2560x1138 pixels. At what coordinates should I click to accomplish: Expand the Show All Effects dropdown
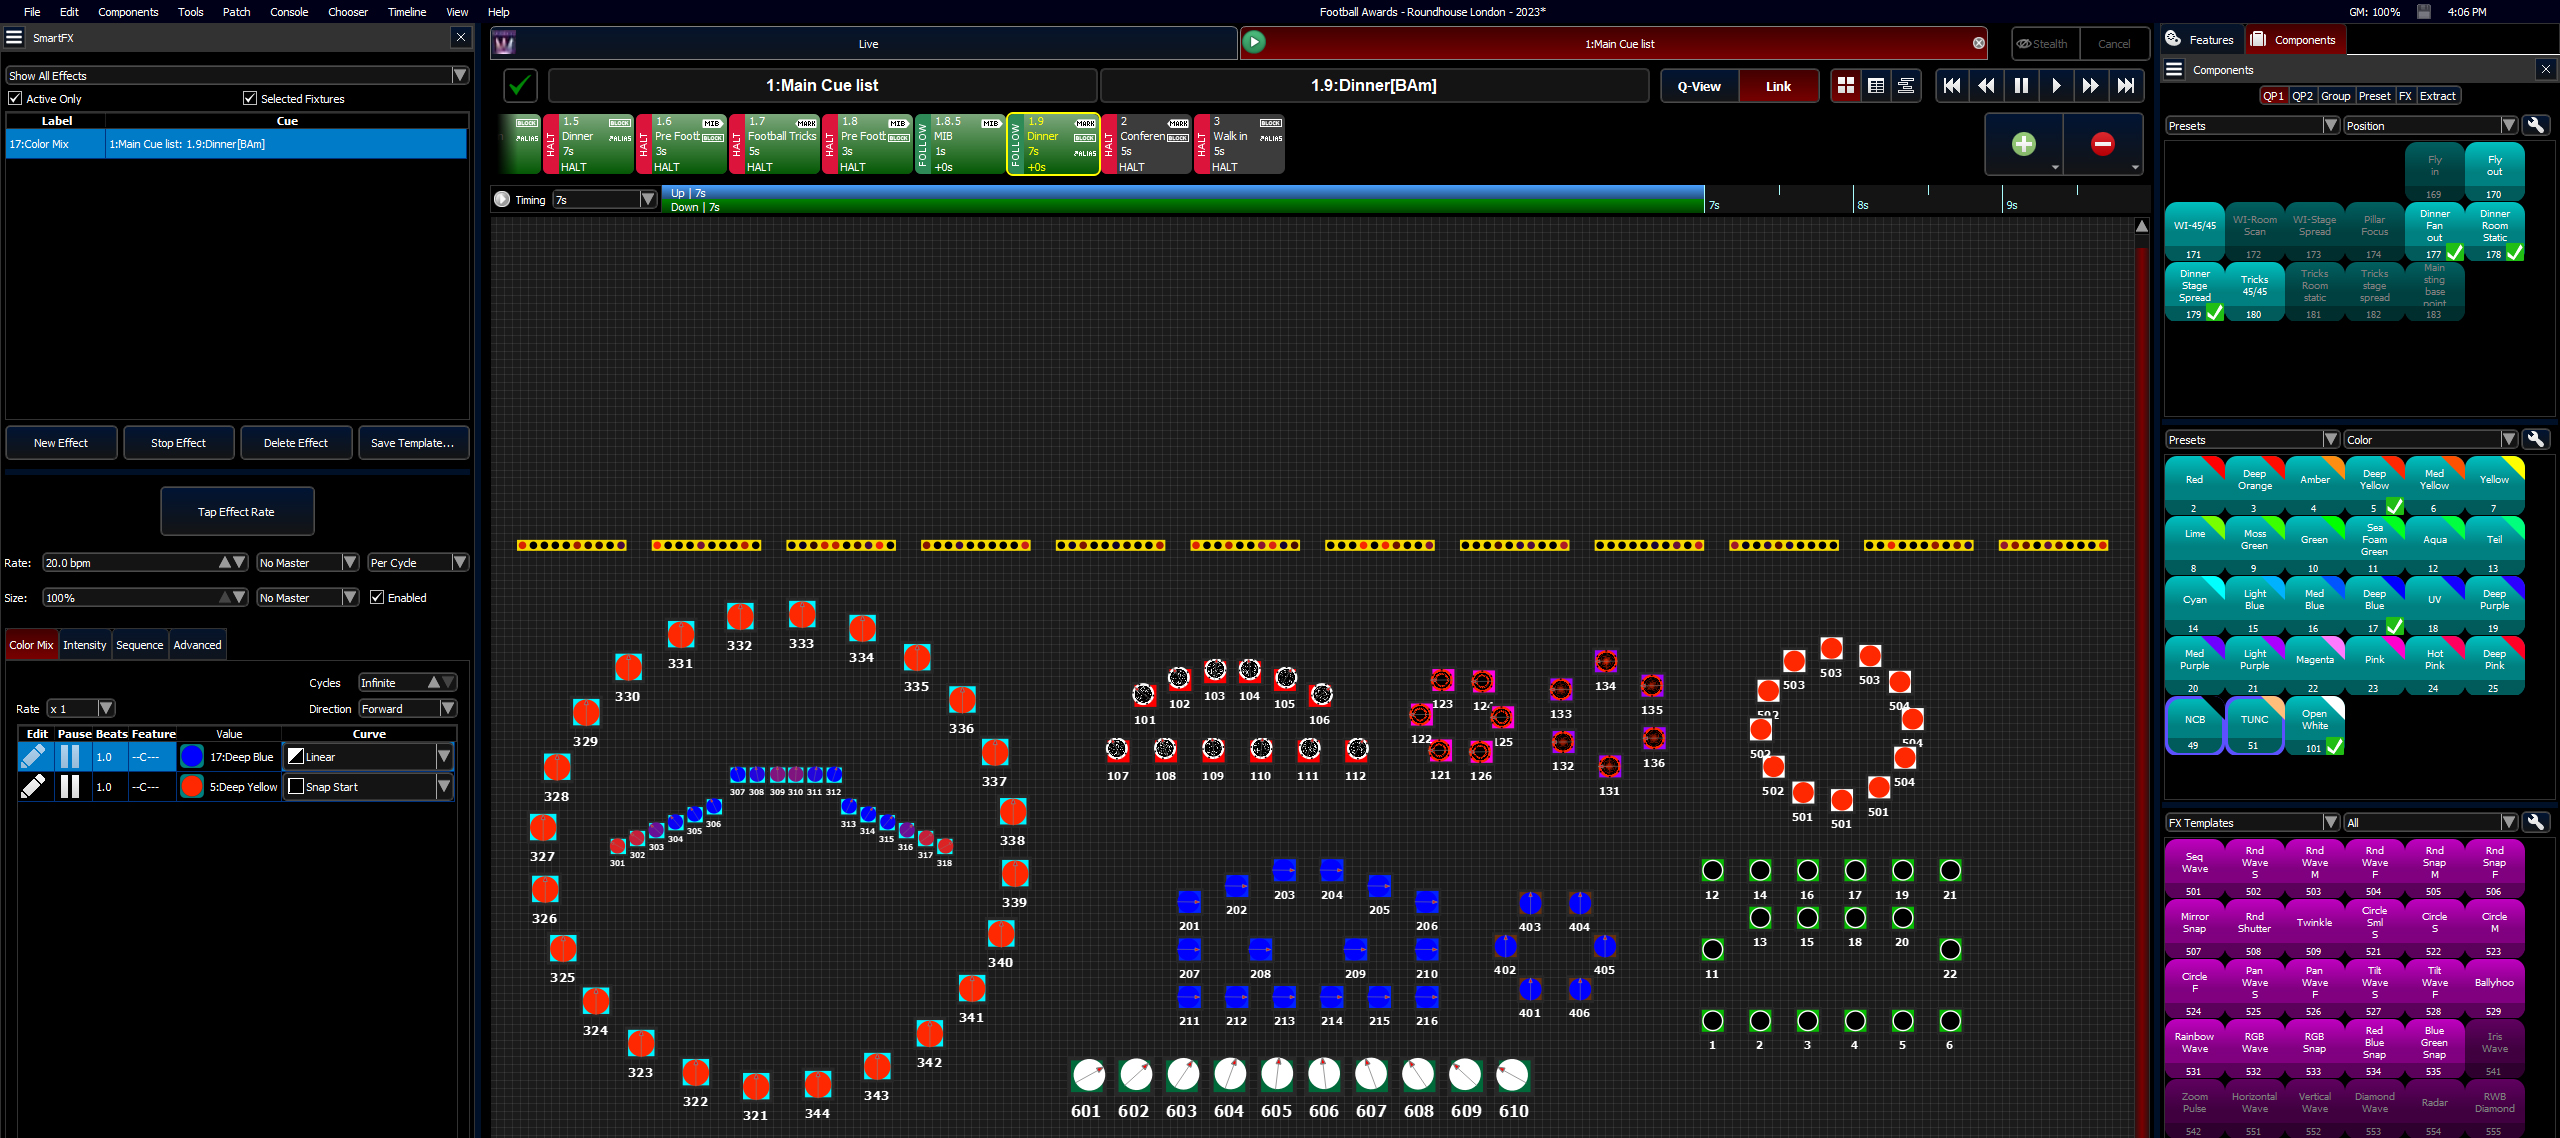coord(460,76)
